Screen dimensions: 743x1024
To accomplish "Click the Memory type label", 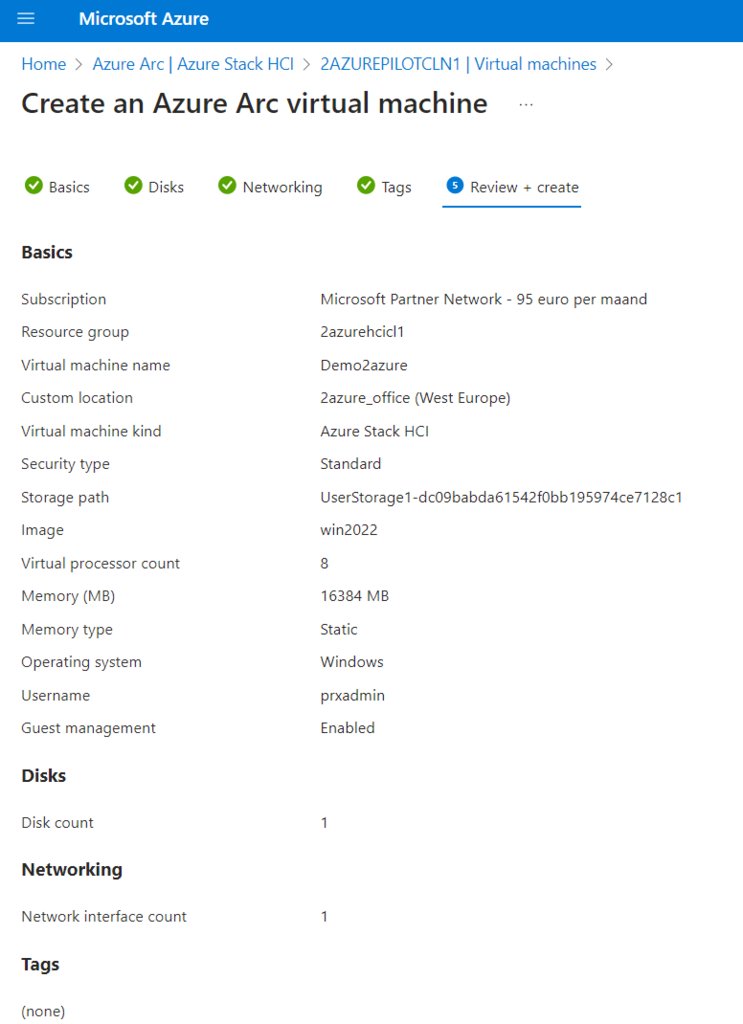I will click(67, 630).
